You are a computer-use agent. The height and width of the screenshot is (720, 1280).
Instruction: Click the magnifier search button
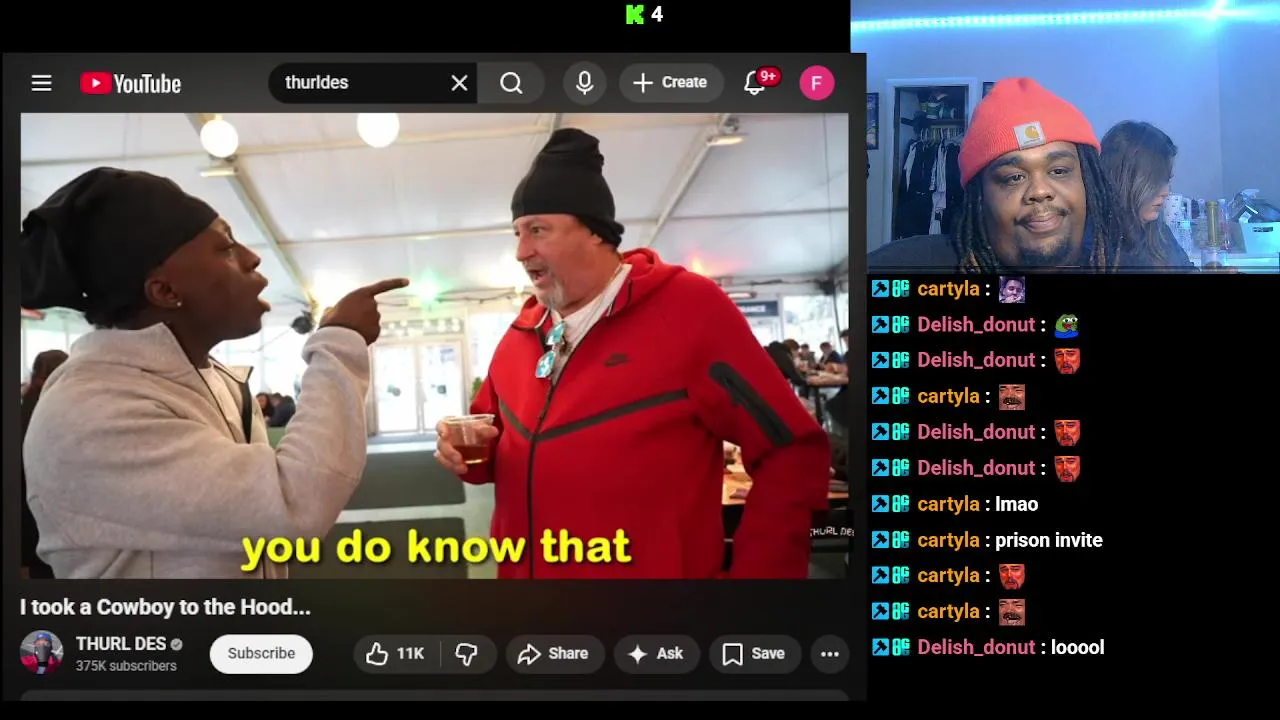point(511,83)
